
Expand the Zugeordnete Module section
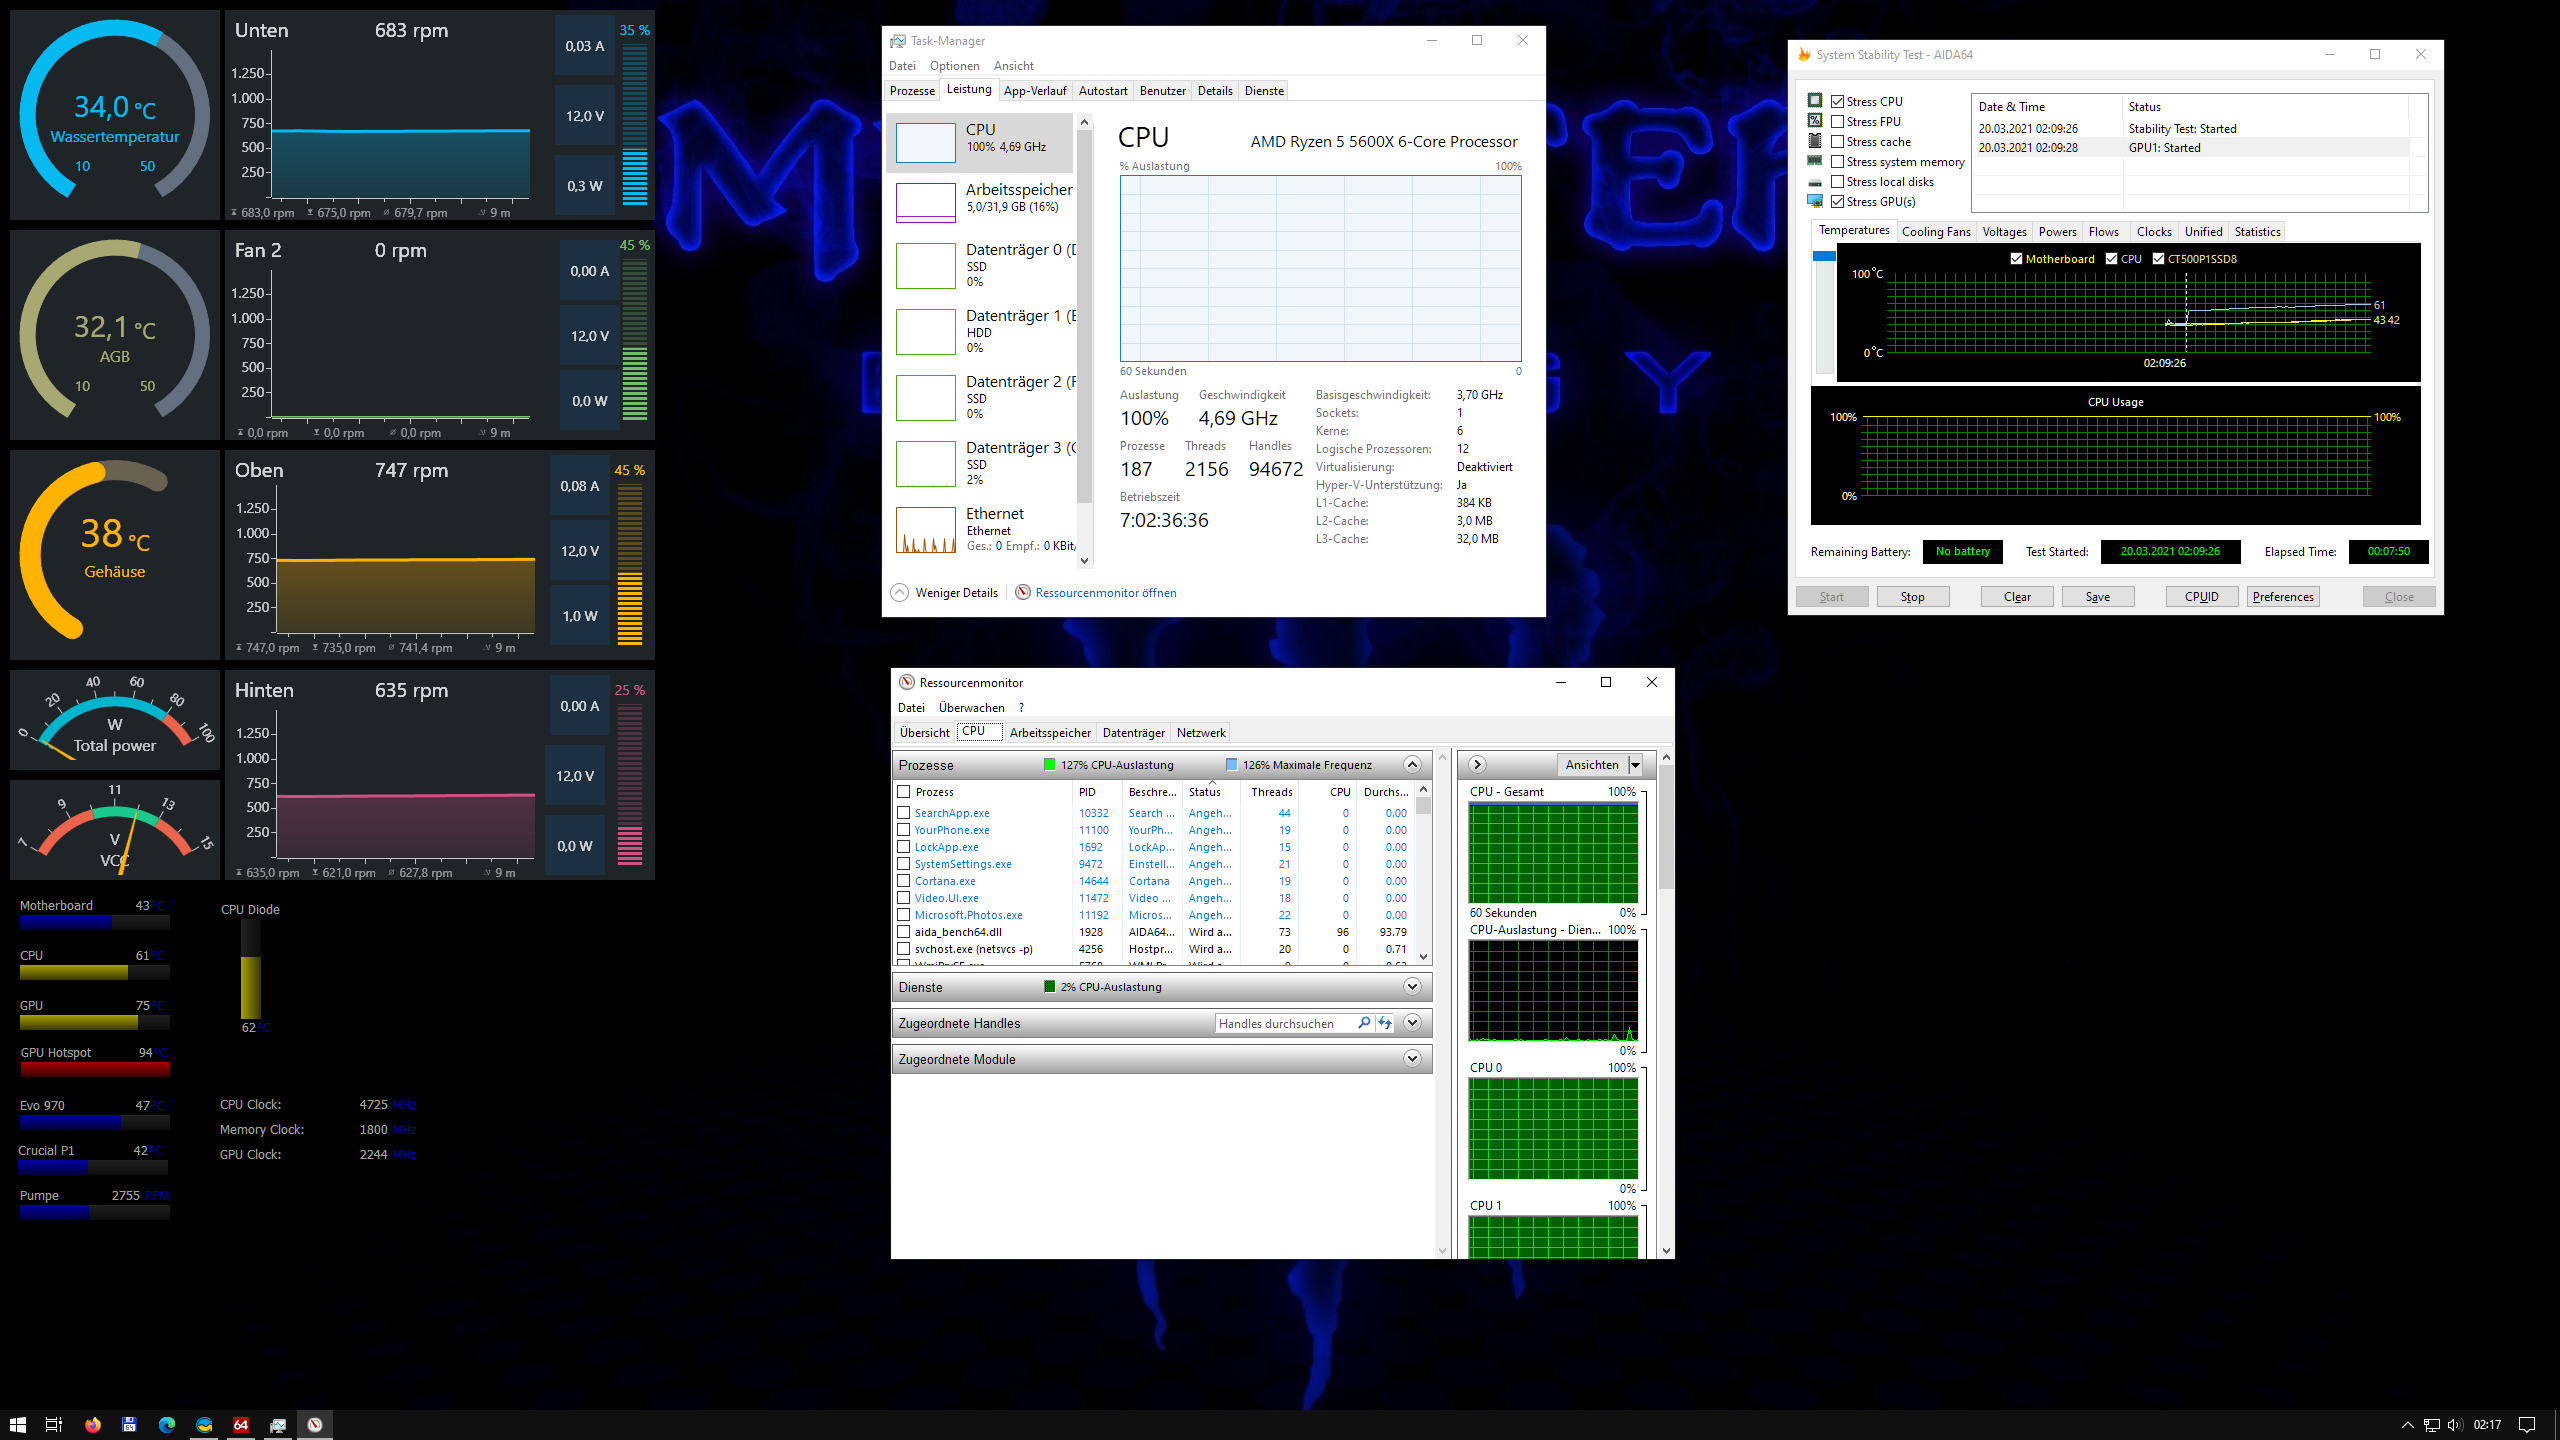click(x=1412, y=1059)
